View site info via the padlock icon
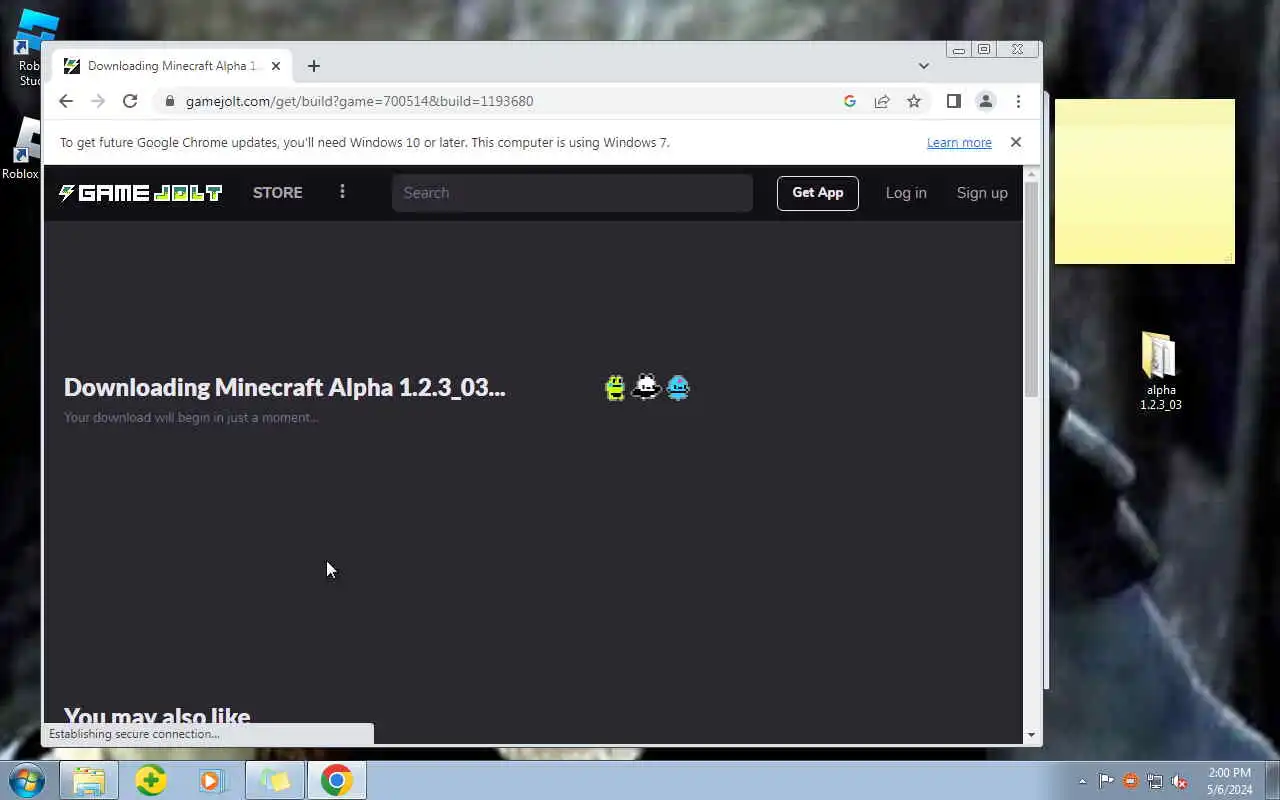1280x800 pixels. point(169,101)
